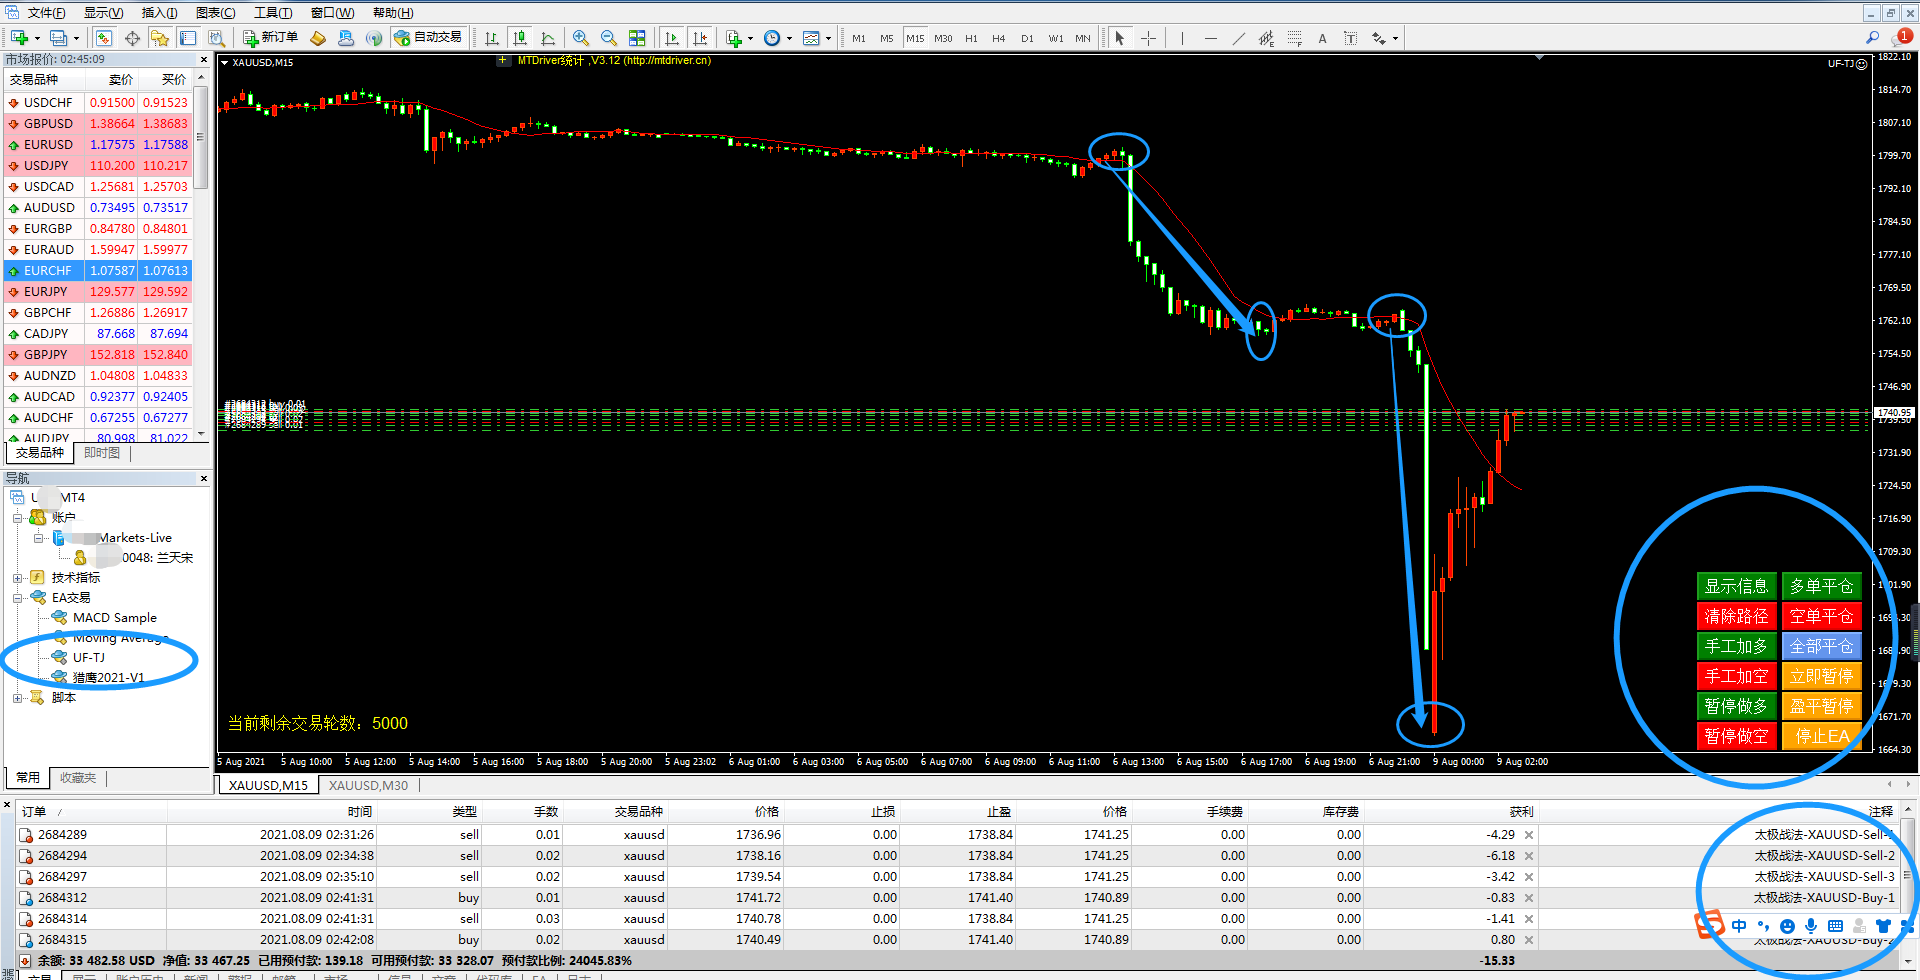Click the tile windows icon
This screenshot has height=980, width=1920.
tap(637, 38)
